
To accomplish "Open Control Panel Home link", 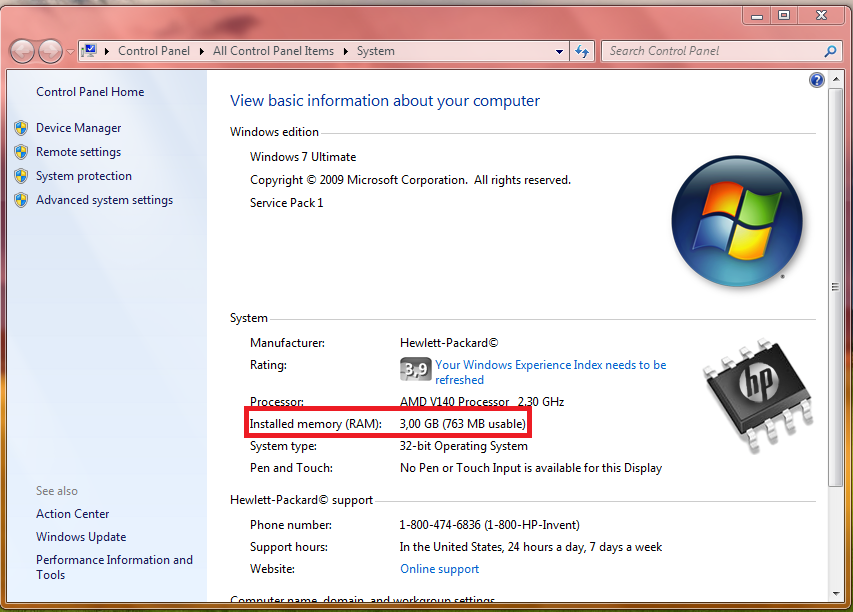I will point(90,92).
